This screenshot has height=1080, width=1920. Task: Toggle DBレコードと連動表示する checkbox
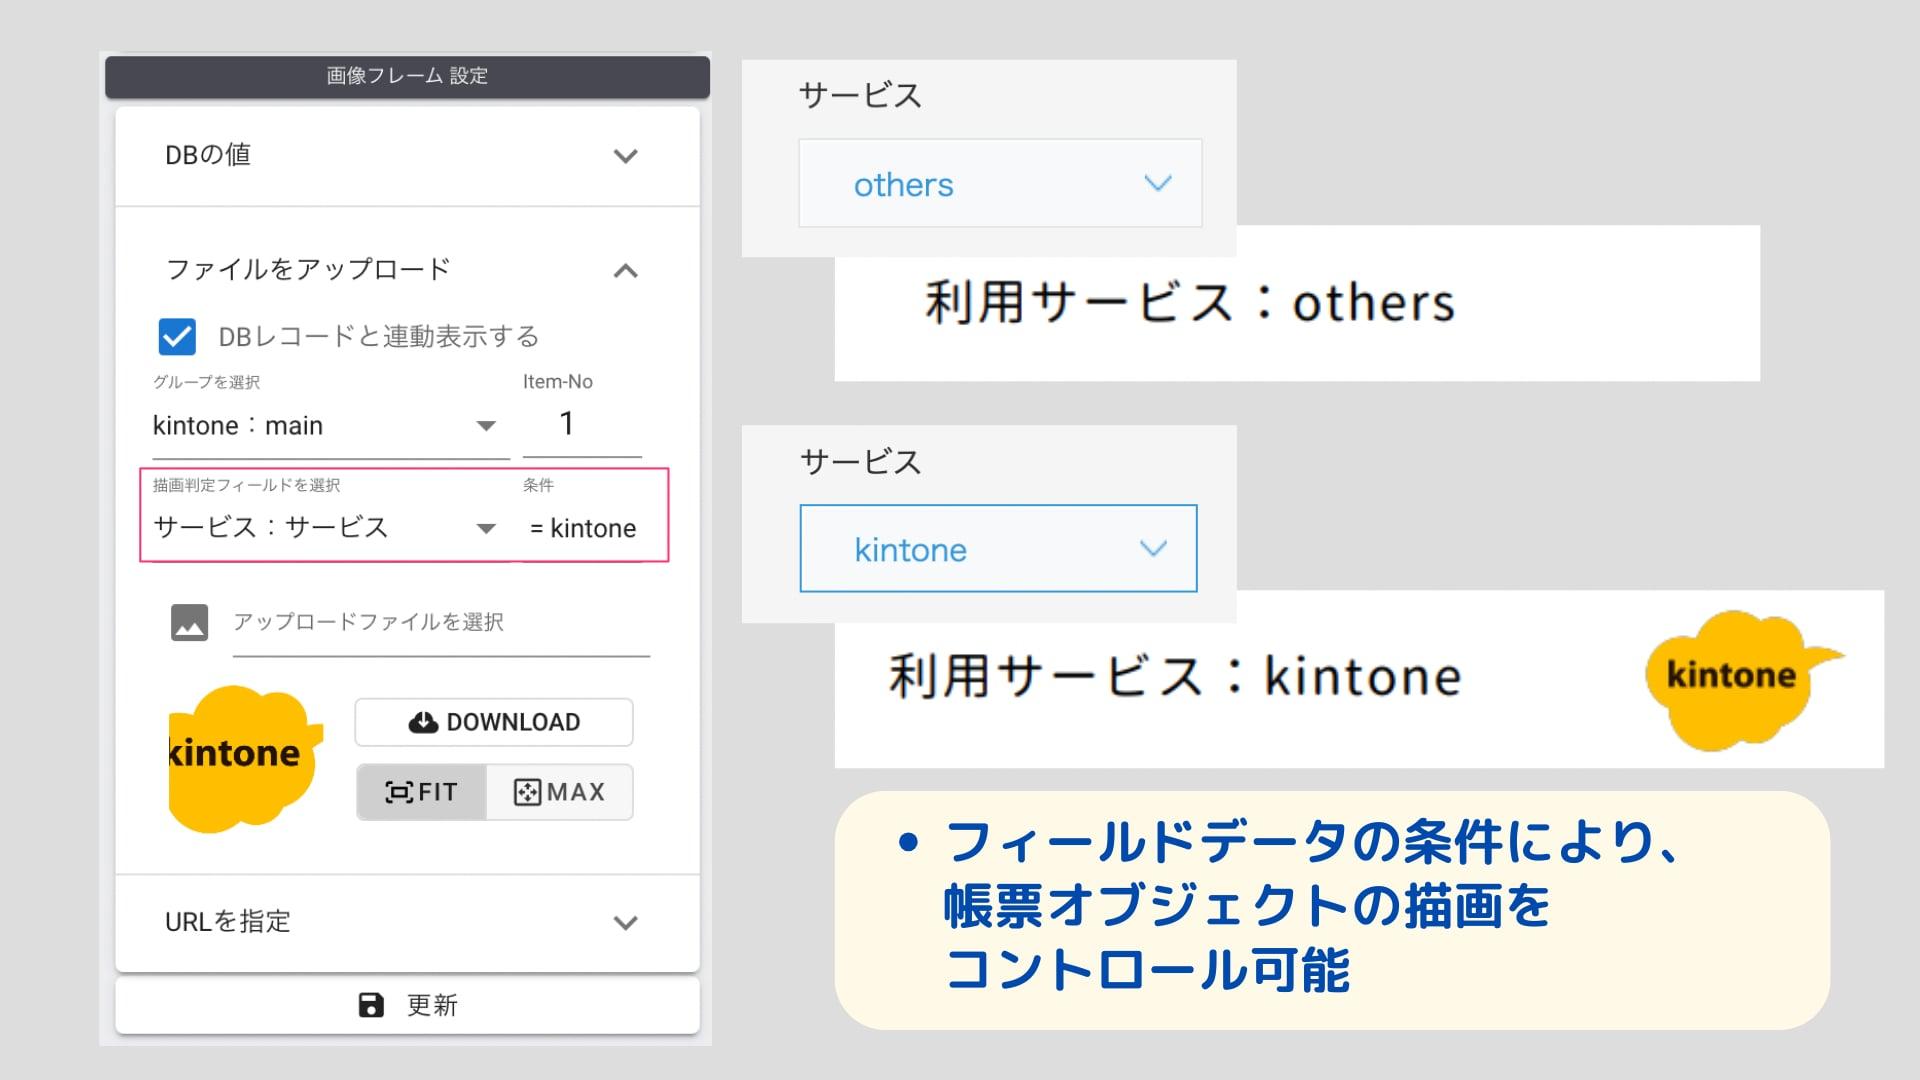coord(177,337)
